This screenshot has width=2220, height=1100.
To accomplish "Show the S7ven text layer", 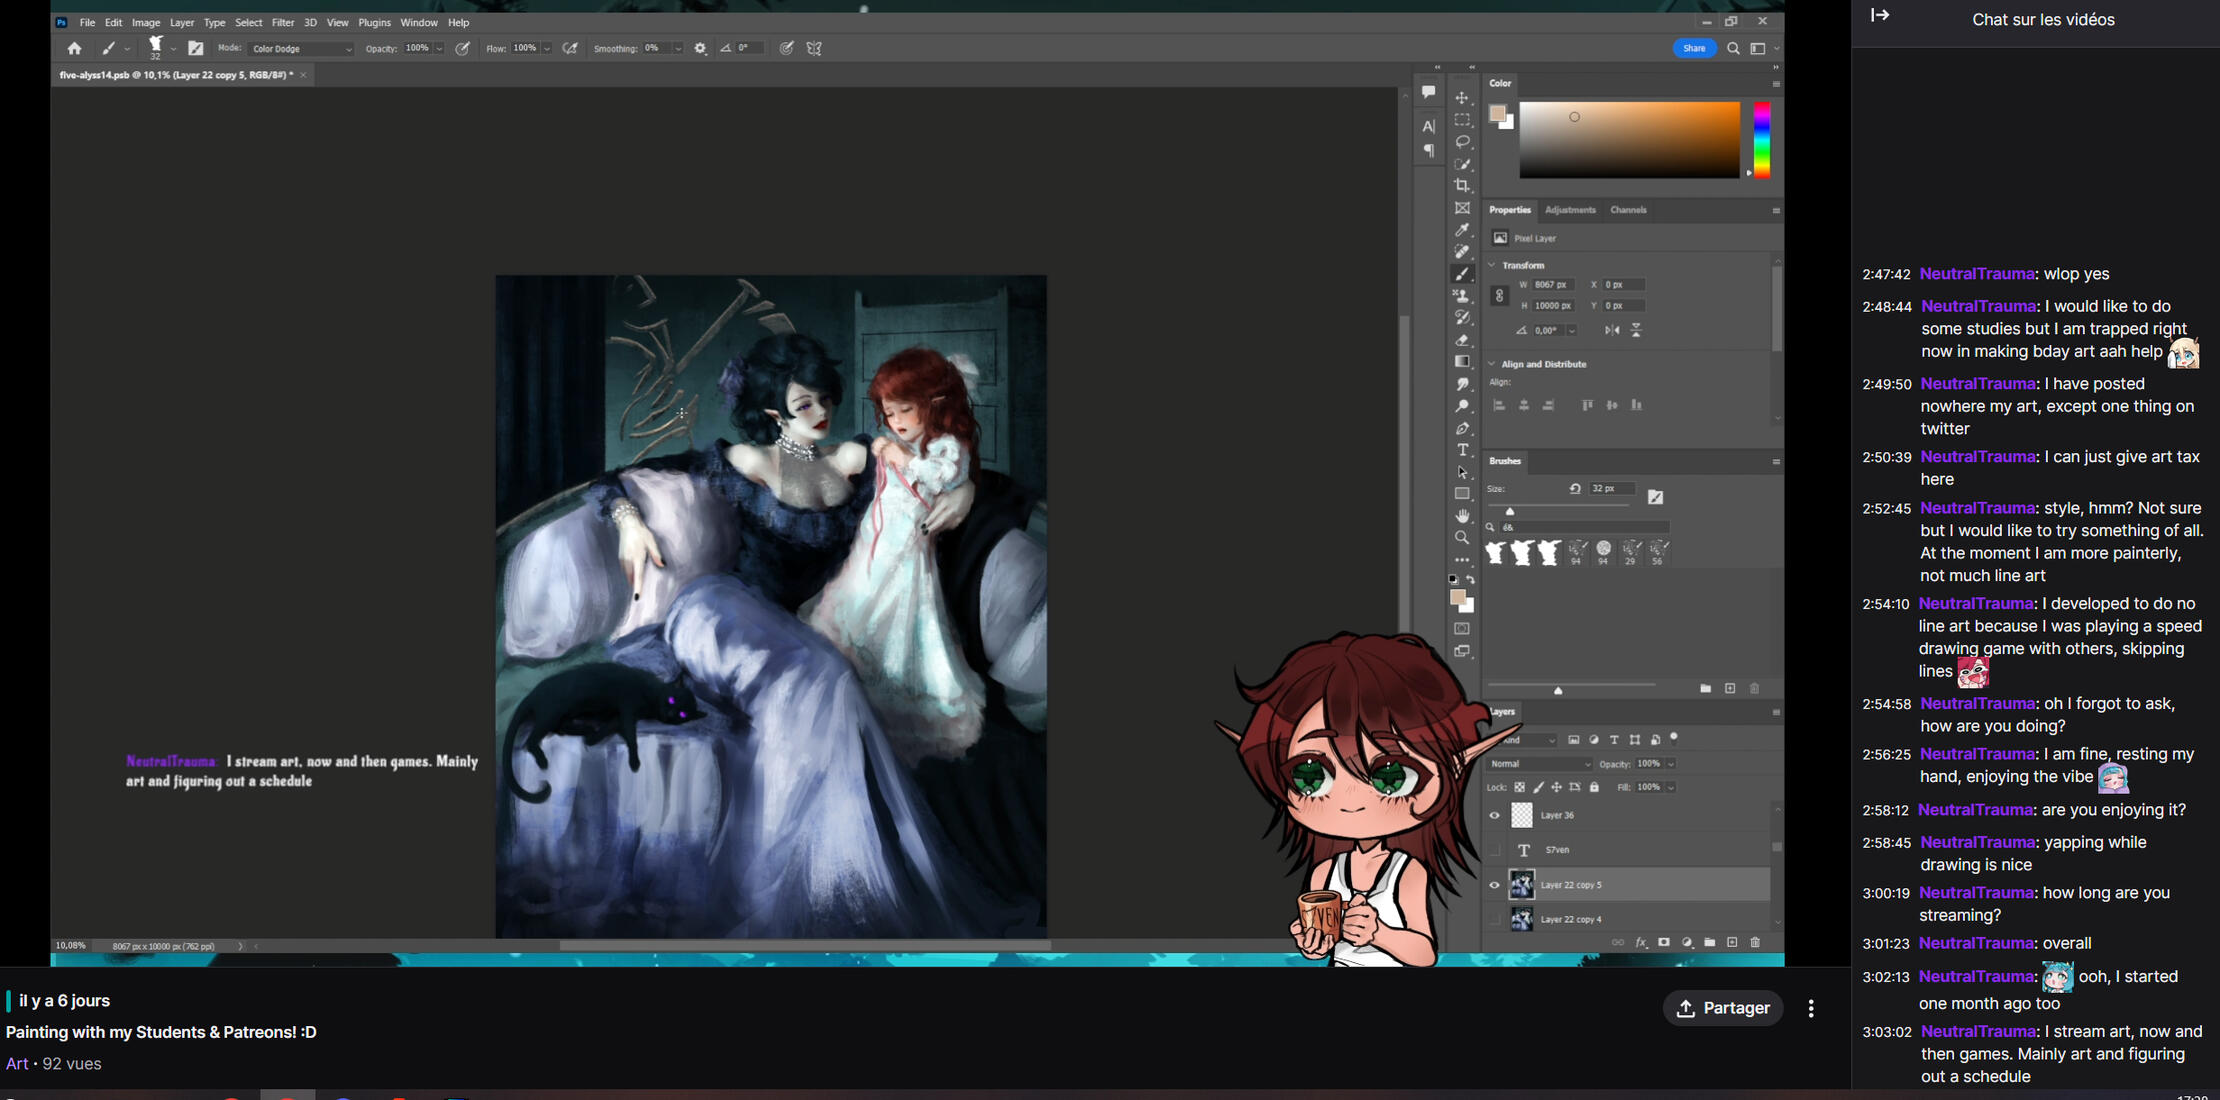I will pyautogui.click(x=1495, y=850).
